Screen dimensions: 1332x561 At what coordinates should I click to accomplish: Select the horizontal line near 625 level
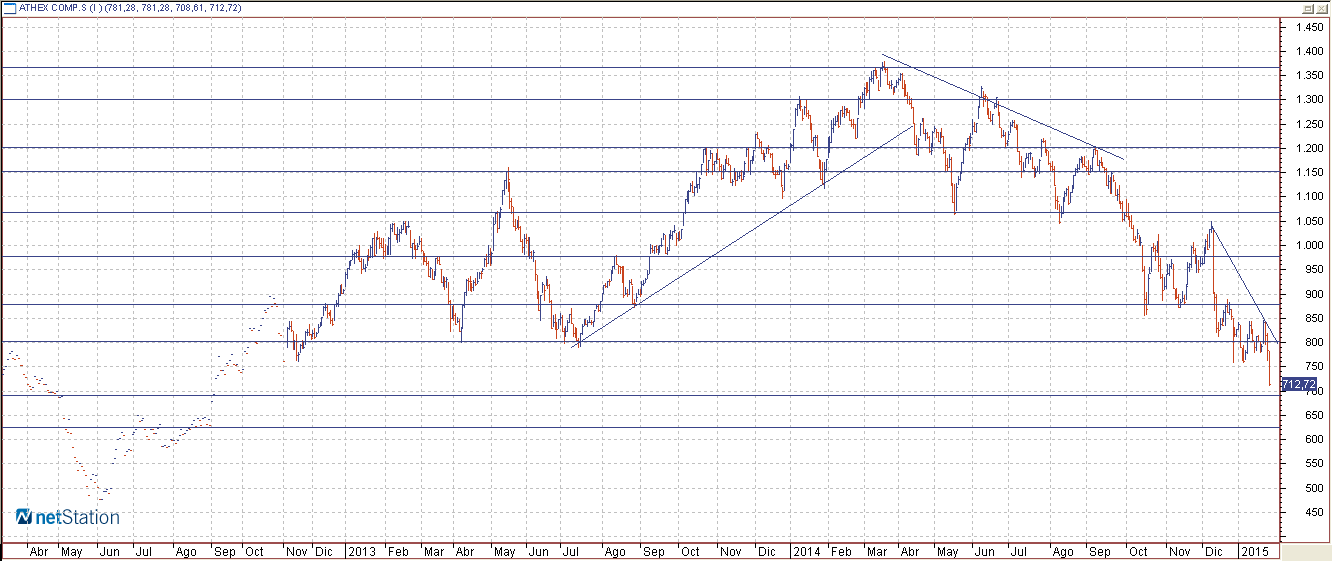point(640,427)
